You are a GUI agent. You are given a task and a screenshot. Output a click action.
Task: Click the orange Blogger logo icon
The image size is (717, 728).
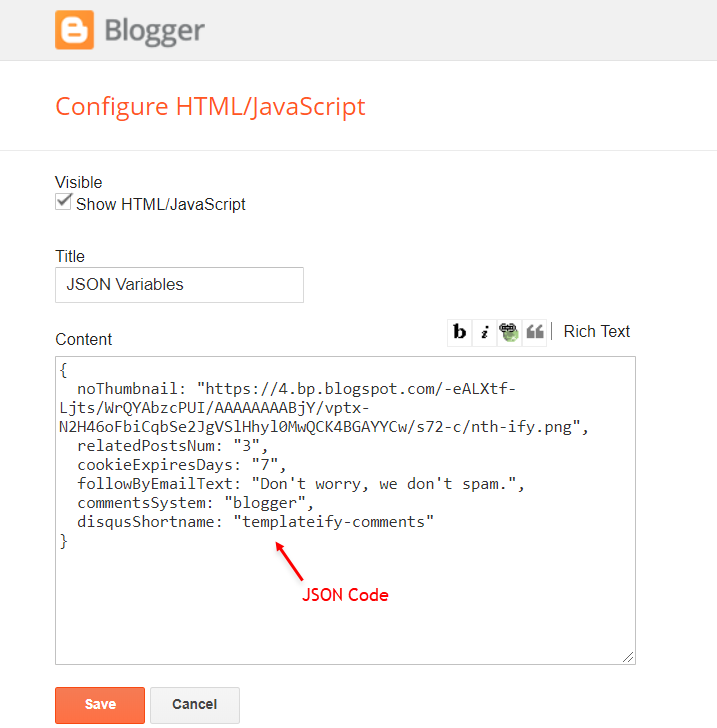74,30
